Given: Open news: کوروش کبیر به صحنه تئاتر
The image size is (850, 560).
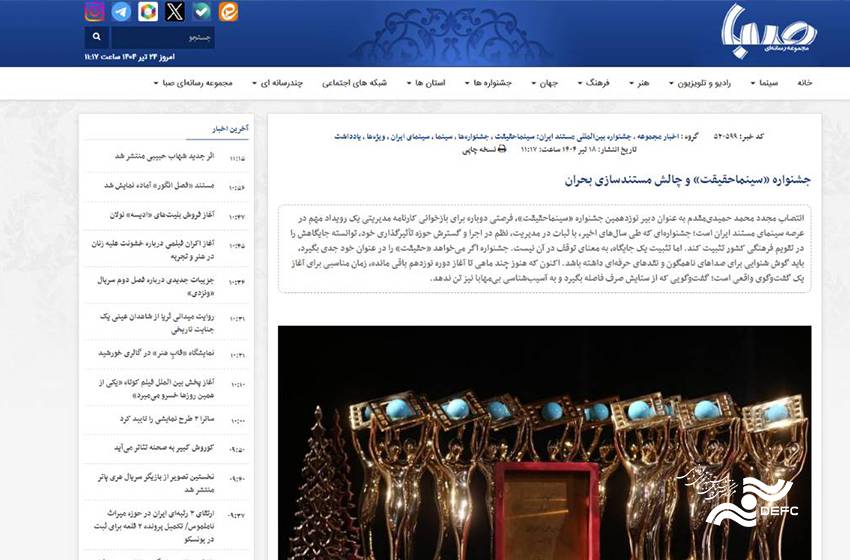Looking at the screenshot, I should tap(164, 448).
